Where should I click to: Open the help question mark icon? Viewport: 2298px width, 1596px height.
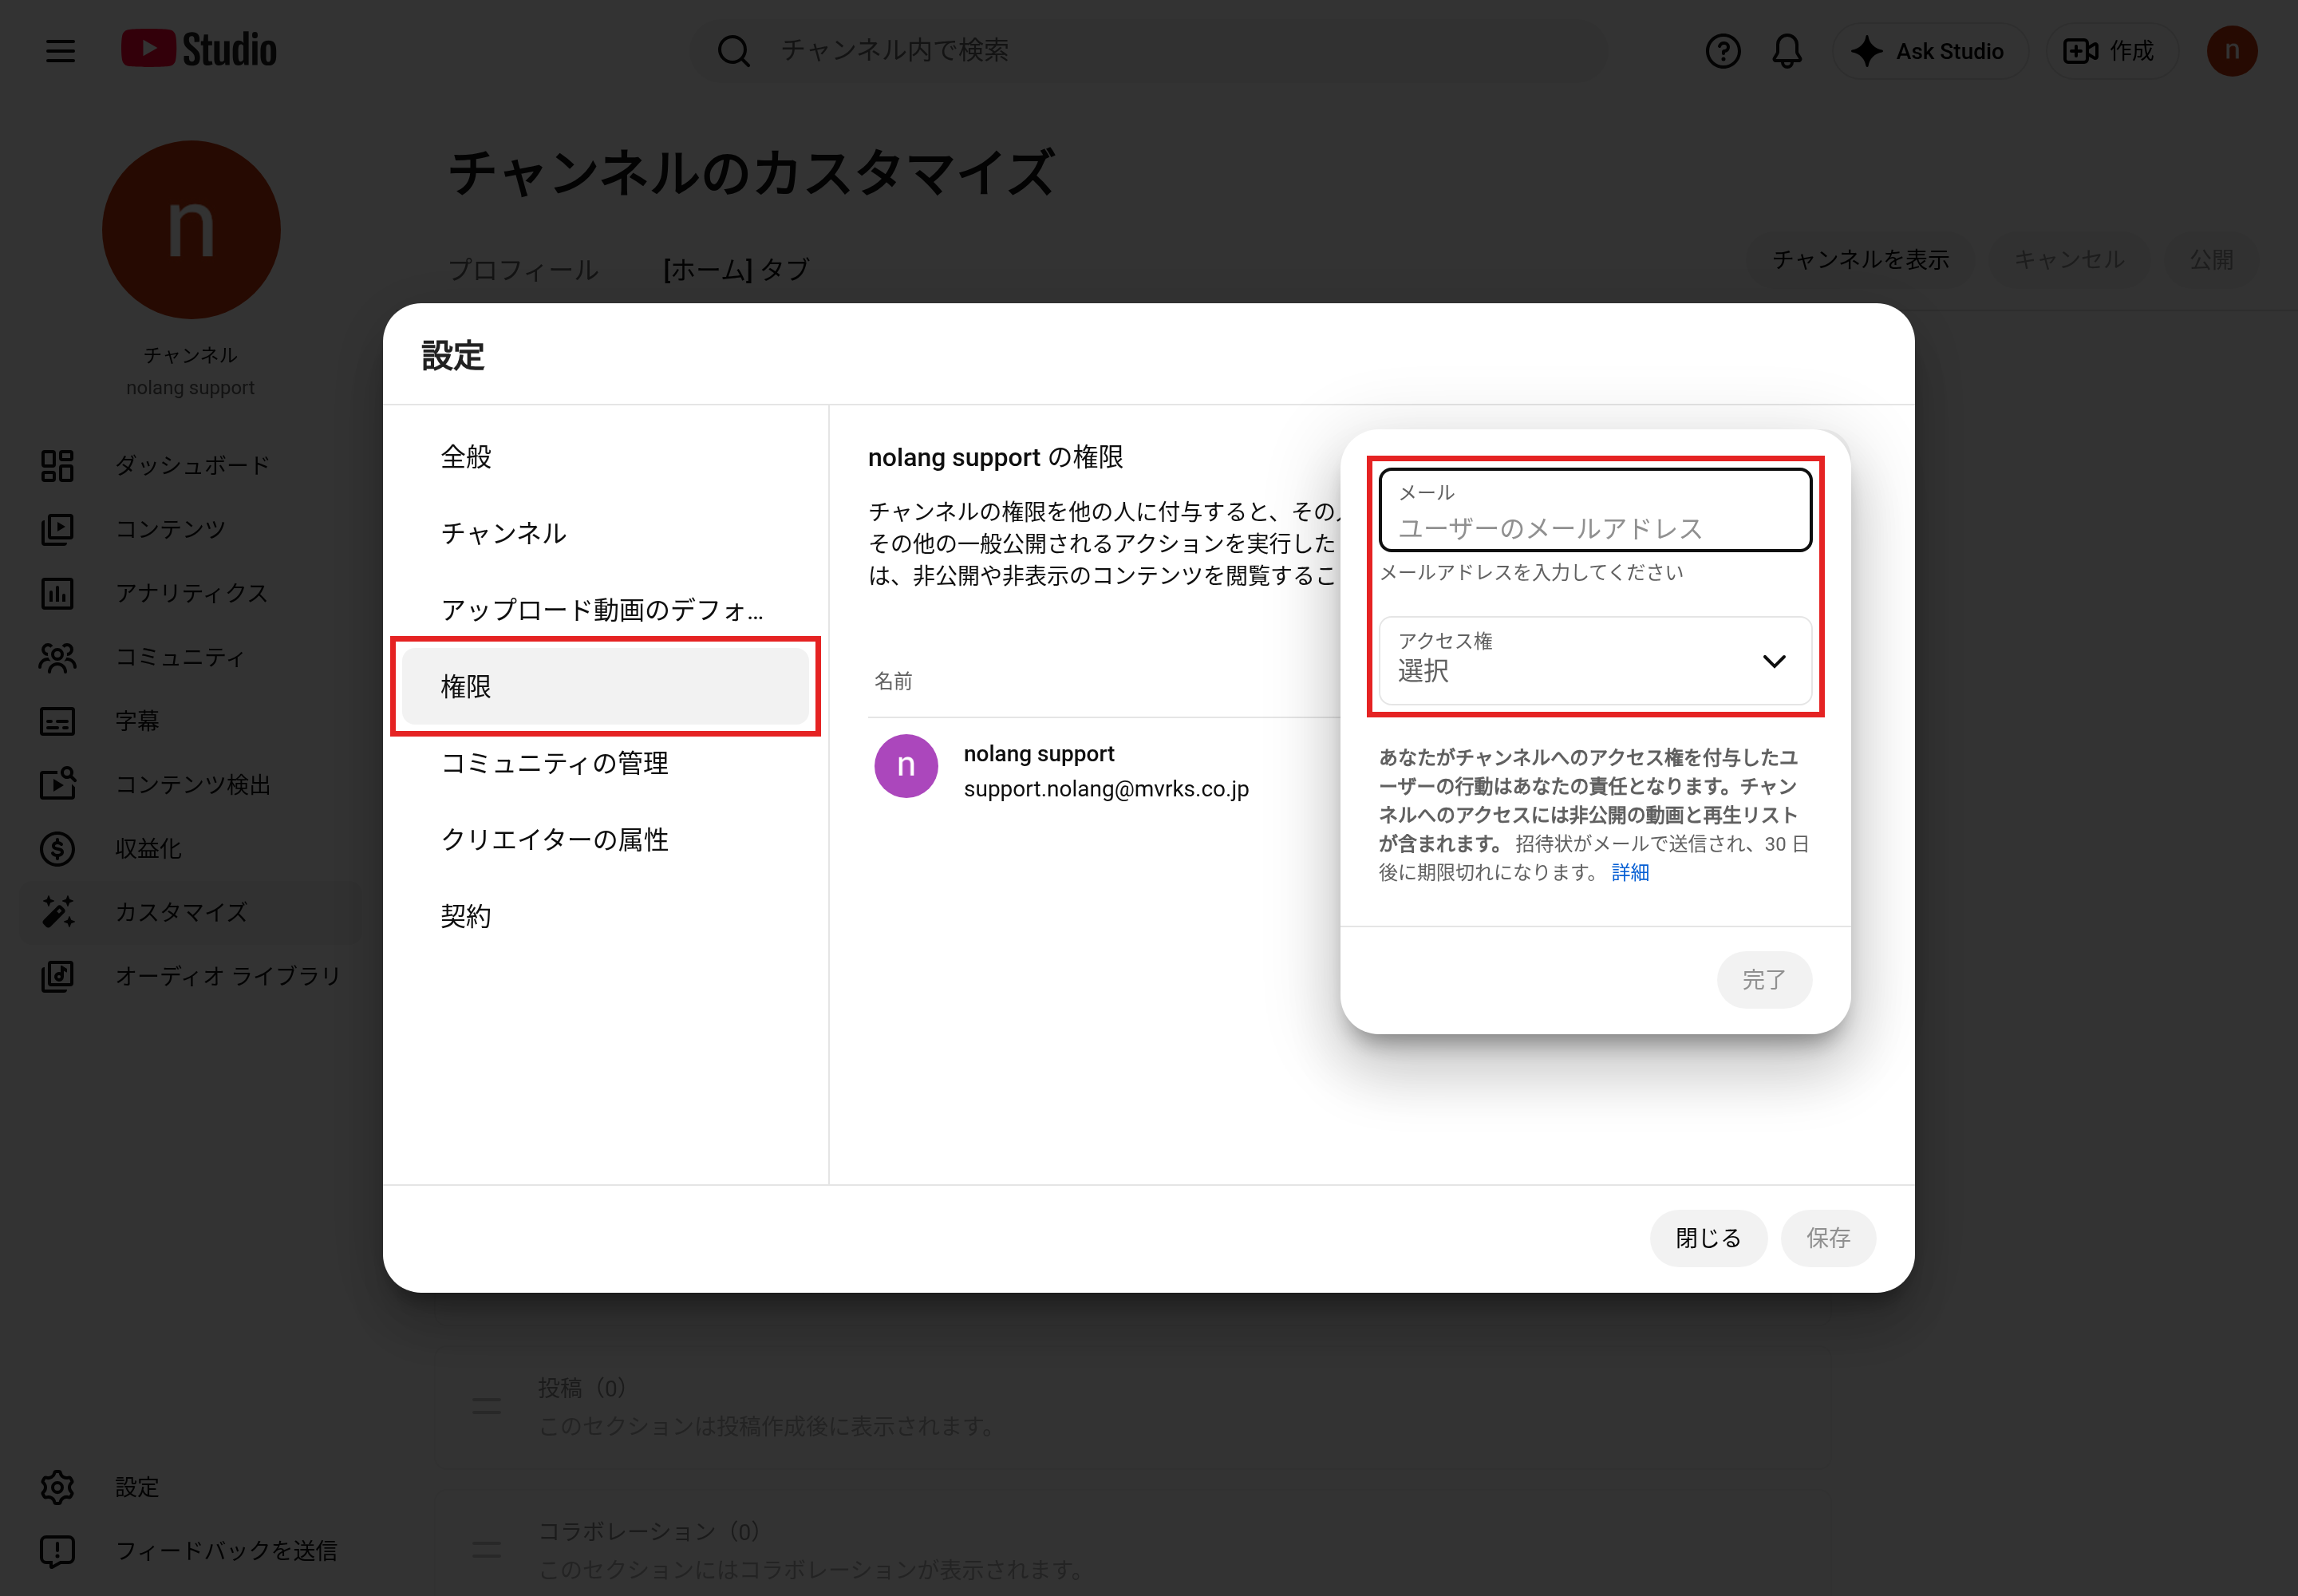coord(1722,51)
